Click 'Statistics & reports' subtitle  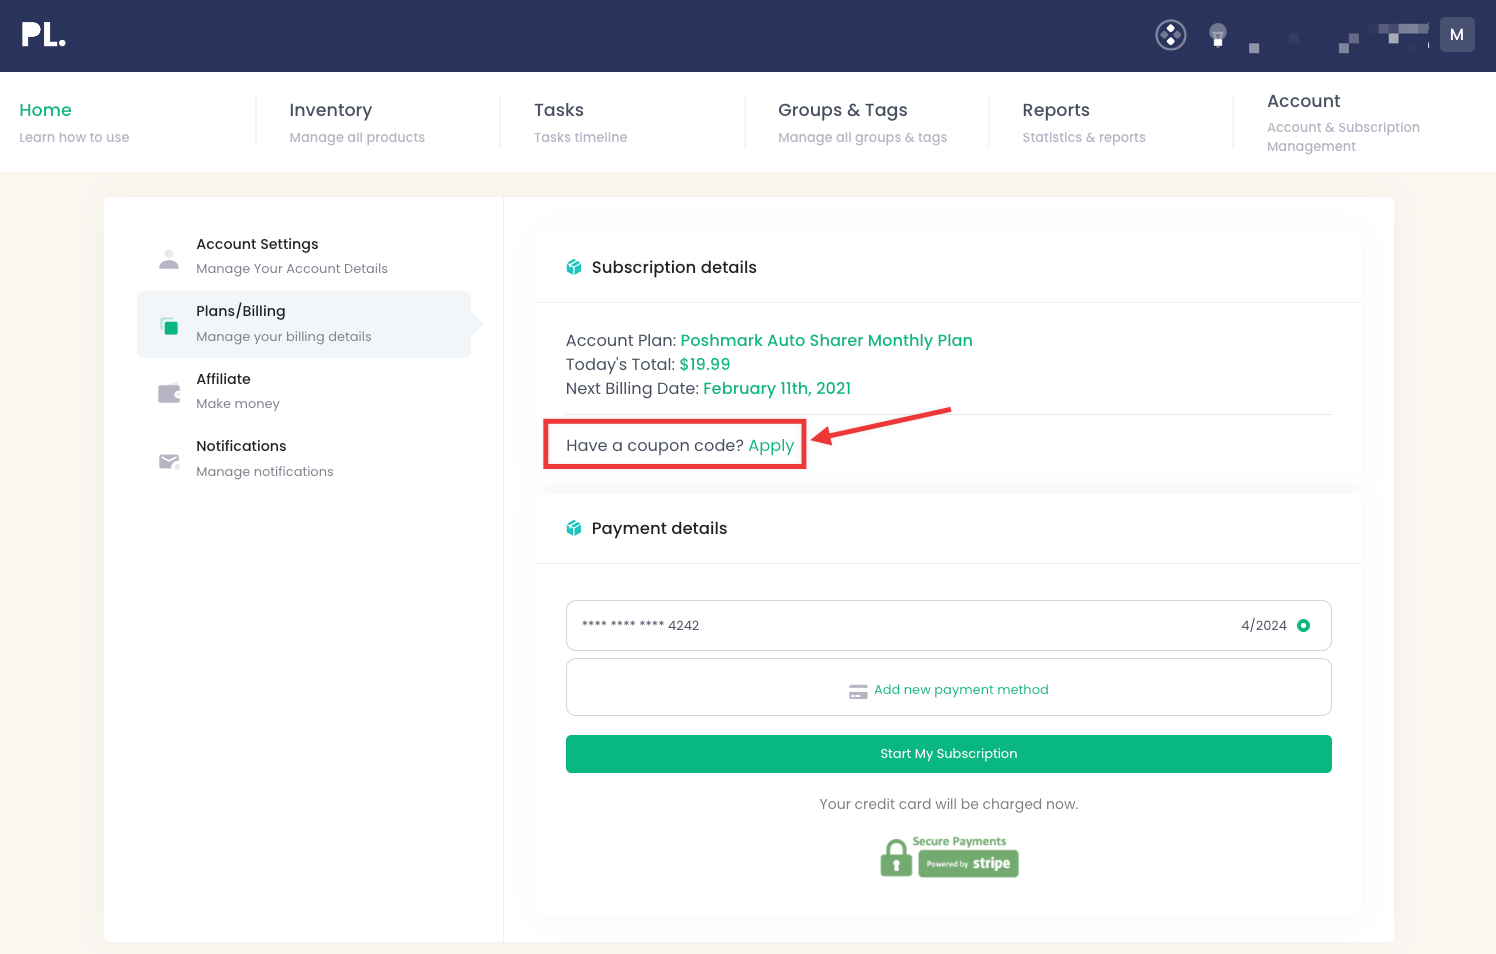click(x=1084, y=137)
